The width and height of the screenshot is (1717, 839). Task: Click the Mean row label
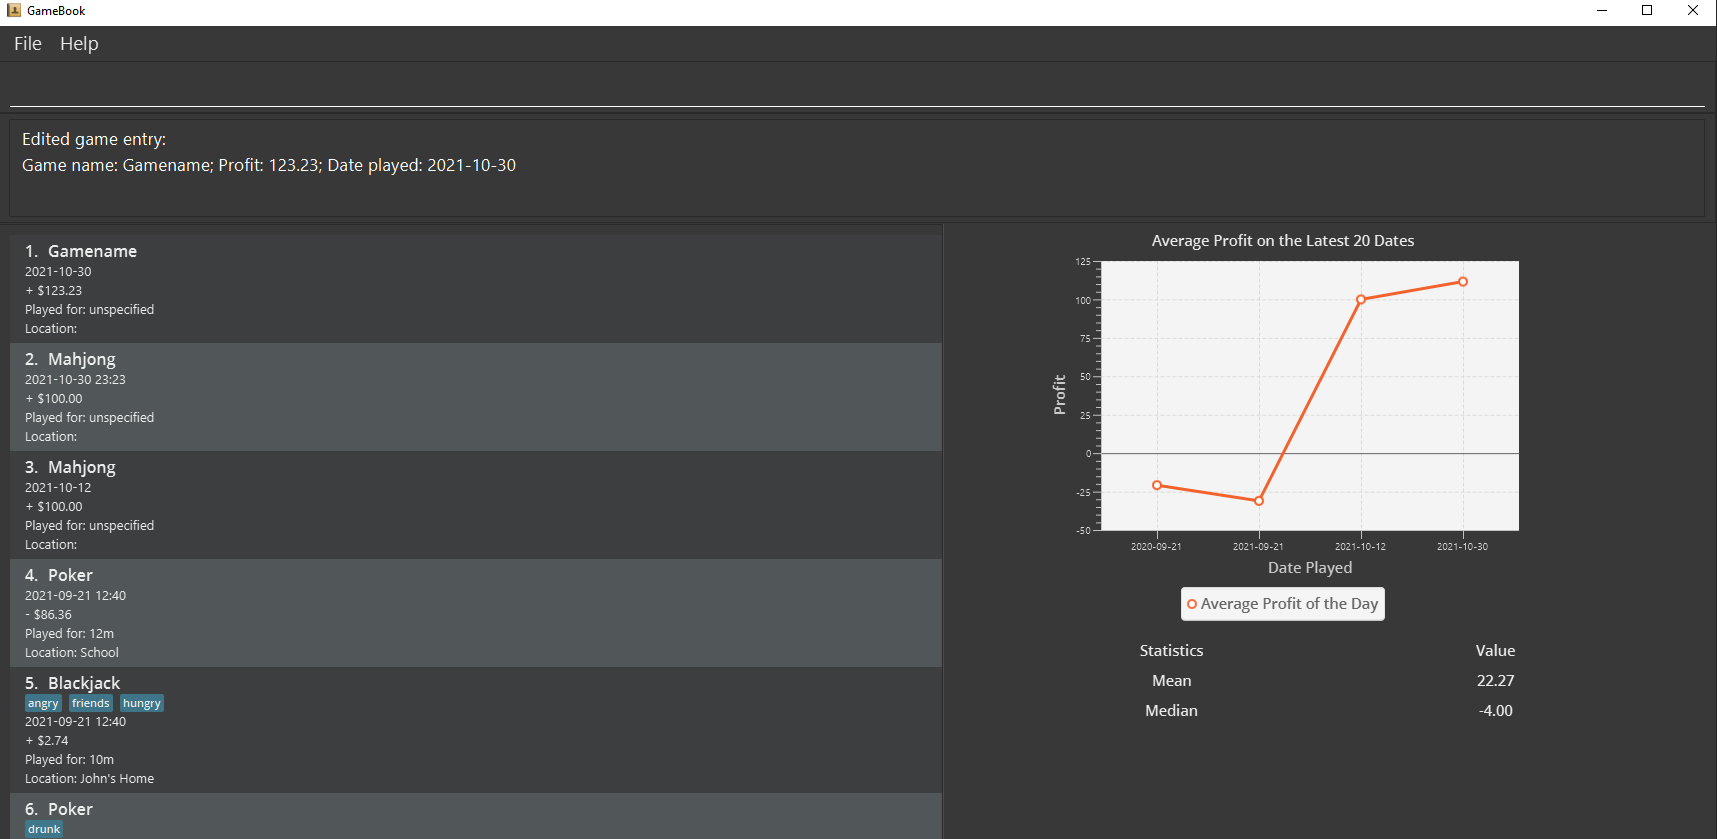[1172, 681]
